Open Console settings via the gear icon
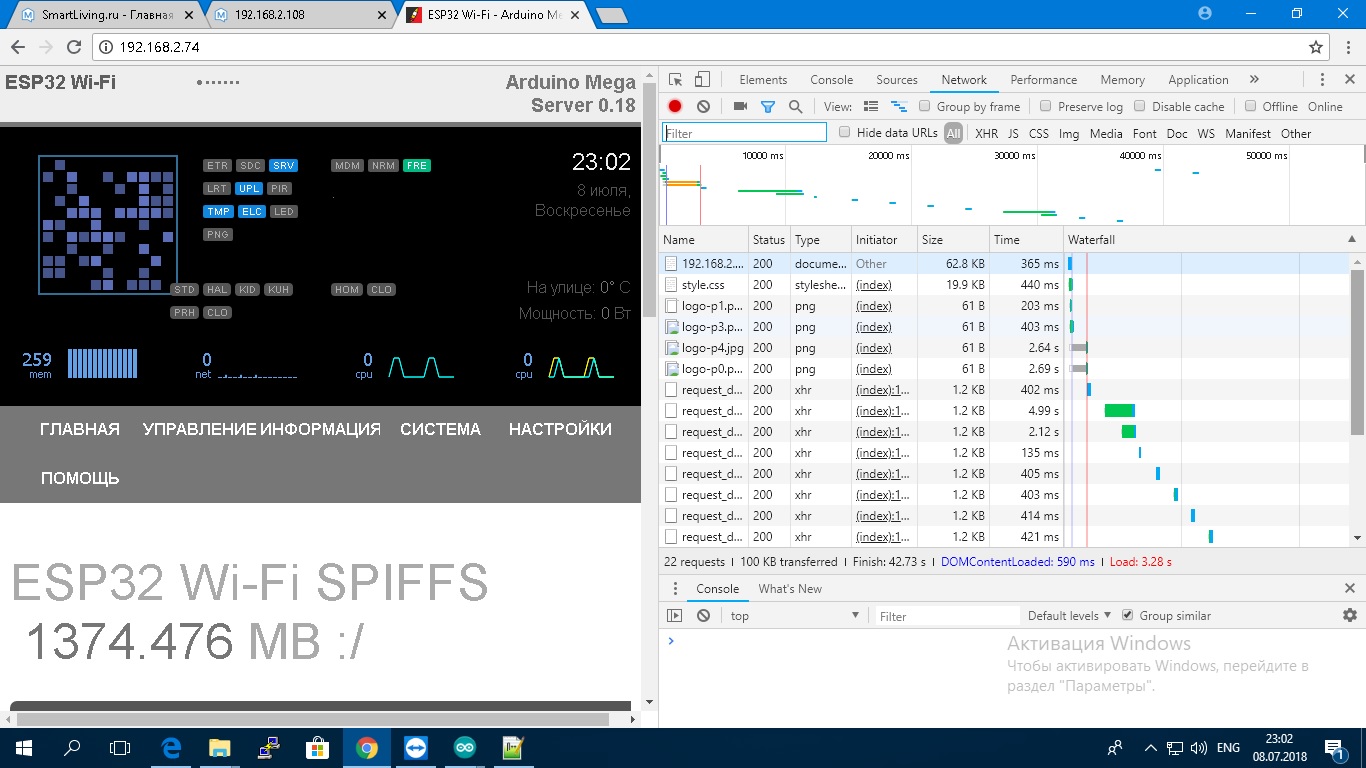The width and height of the screenshot is (1366, 768). 1348,616
